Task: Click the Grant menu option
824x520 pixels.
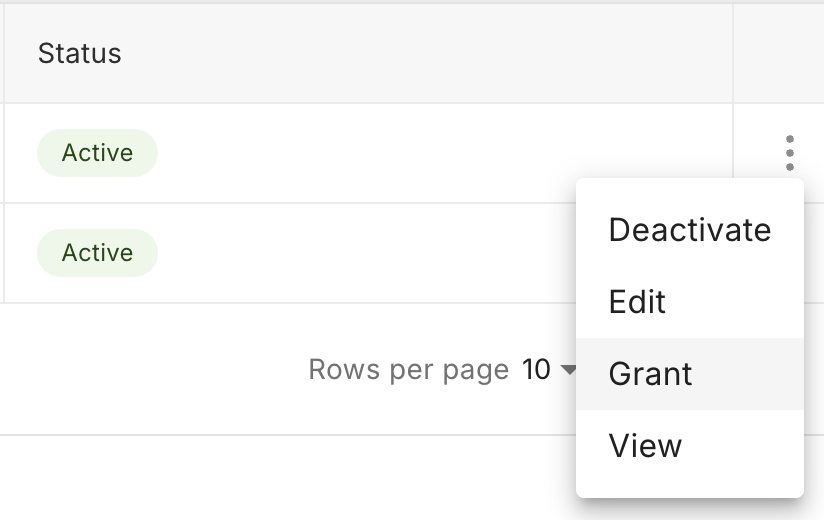Action: 650,374
